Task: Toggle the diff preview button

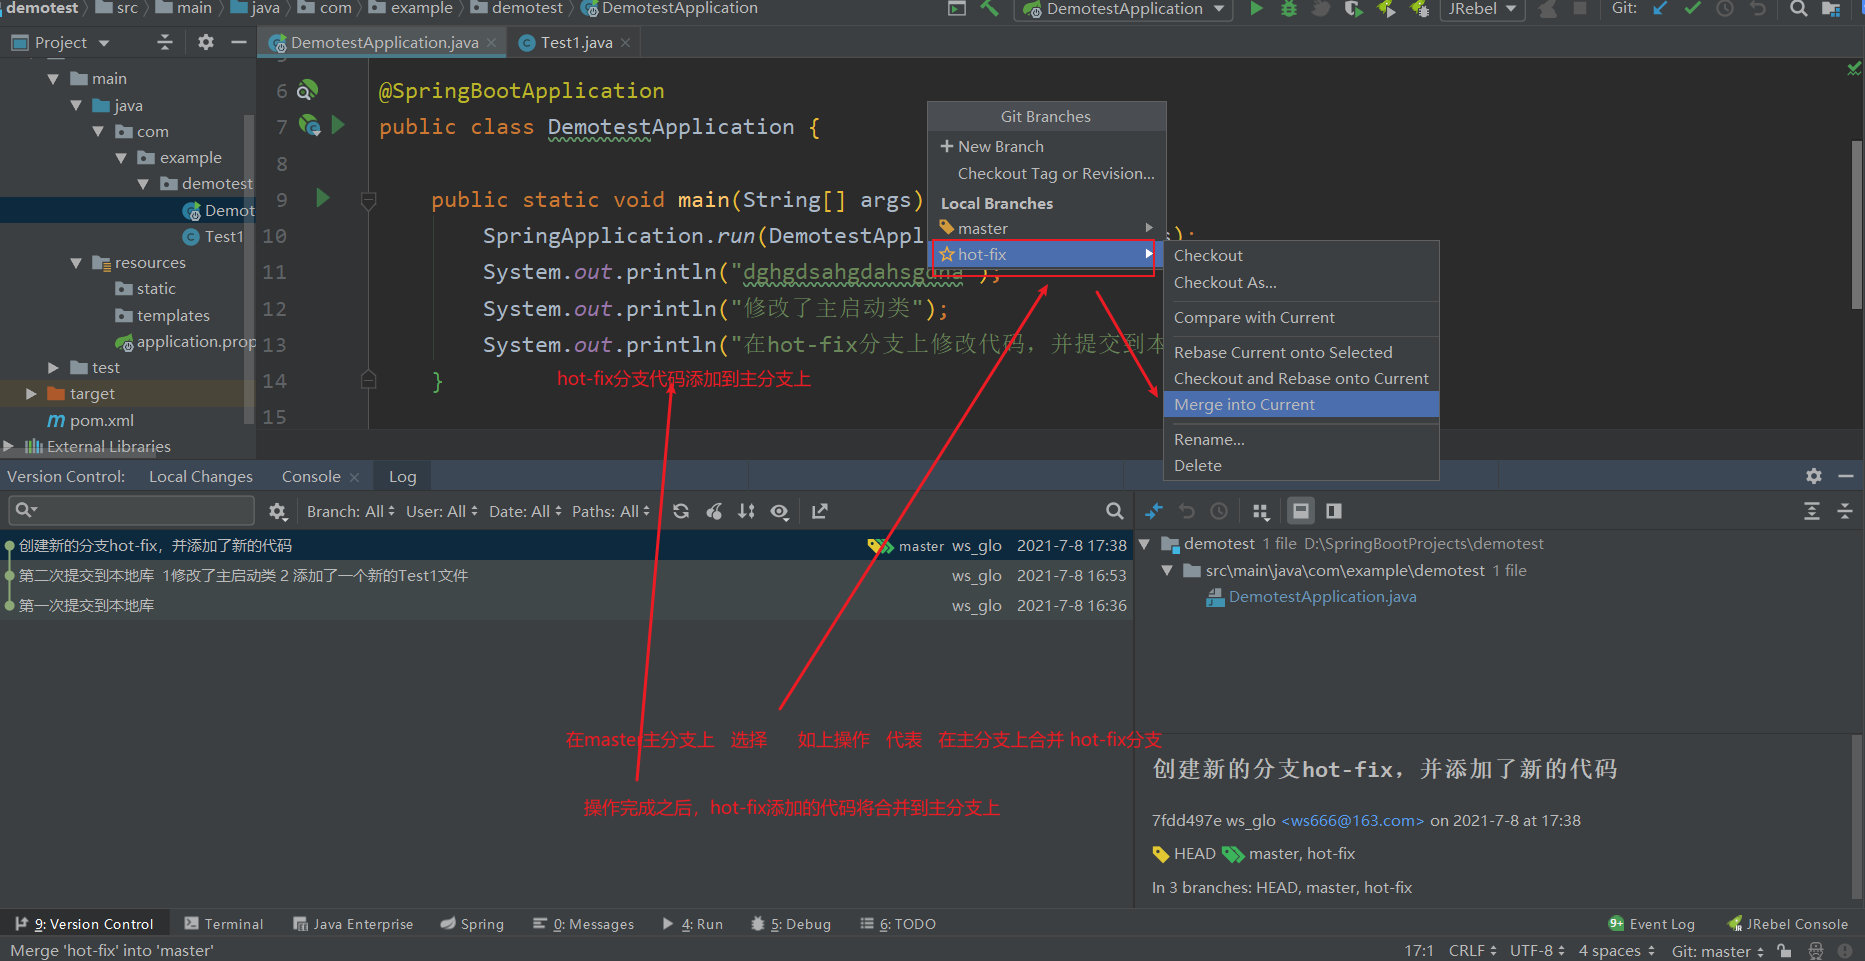Action: 1334,511
